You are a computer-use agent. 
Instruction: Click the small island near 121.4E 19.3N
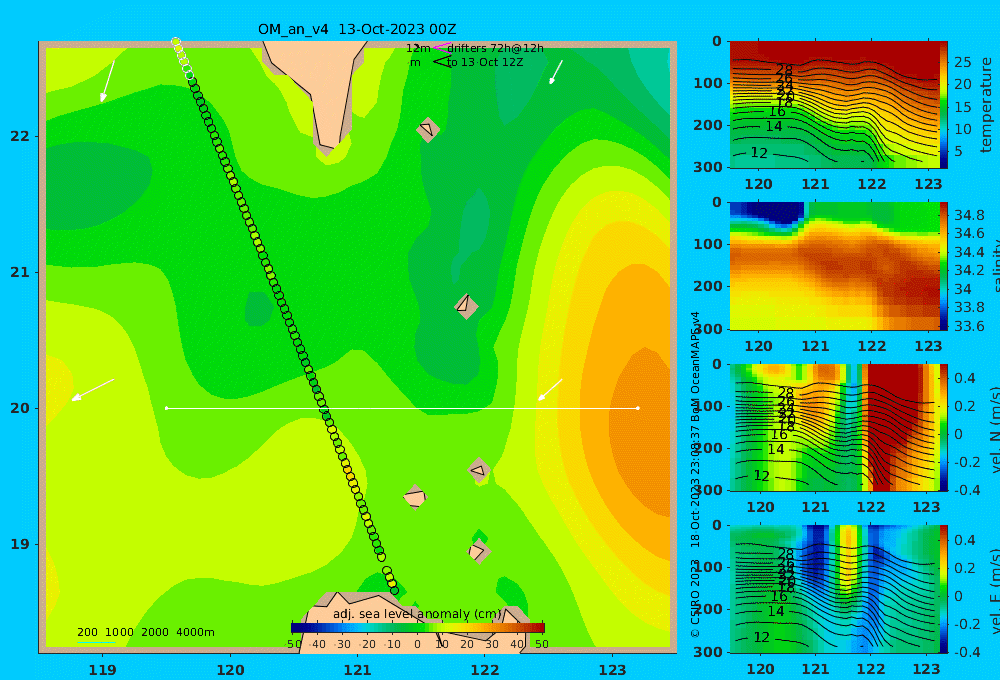pyautogui.click(x=415, y=497)
